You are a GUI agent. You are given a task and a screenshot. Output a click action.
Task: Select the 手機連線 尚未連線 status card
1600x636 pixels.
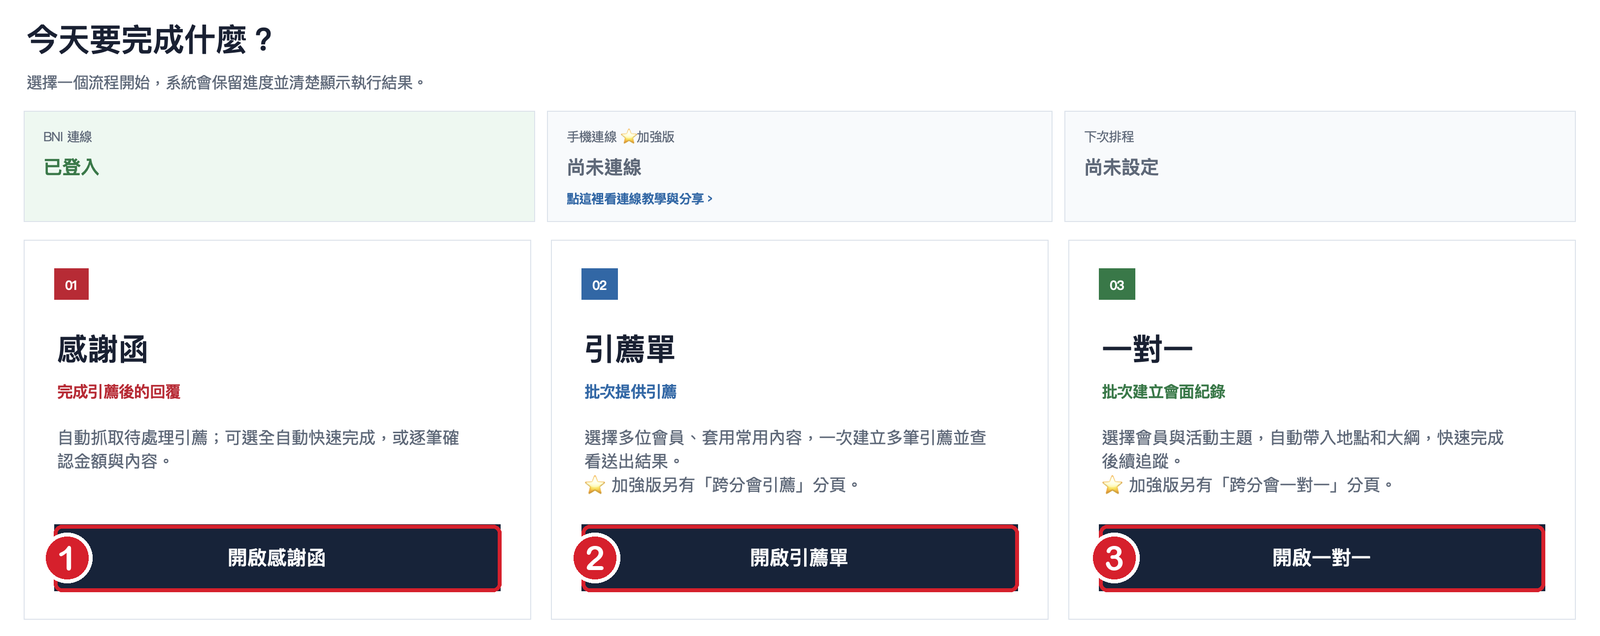(799, 166)
